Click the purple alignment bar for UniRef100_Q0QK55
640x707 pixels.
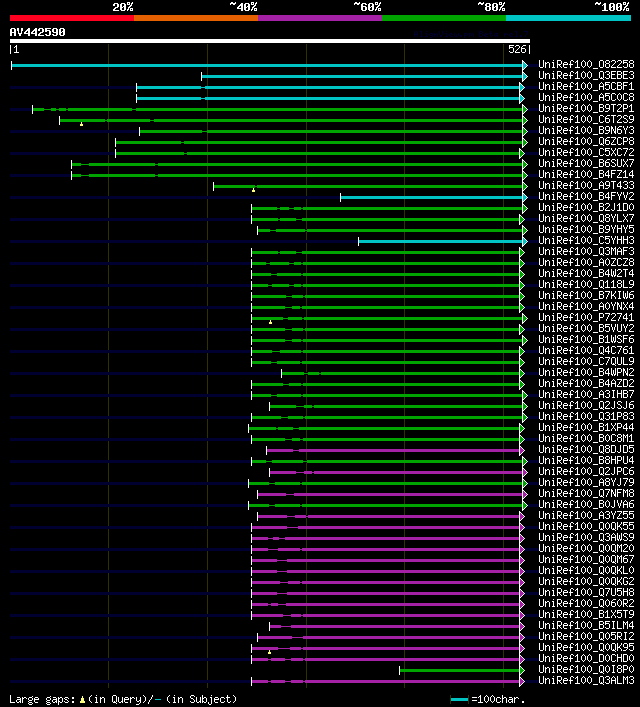point(386,528)
